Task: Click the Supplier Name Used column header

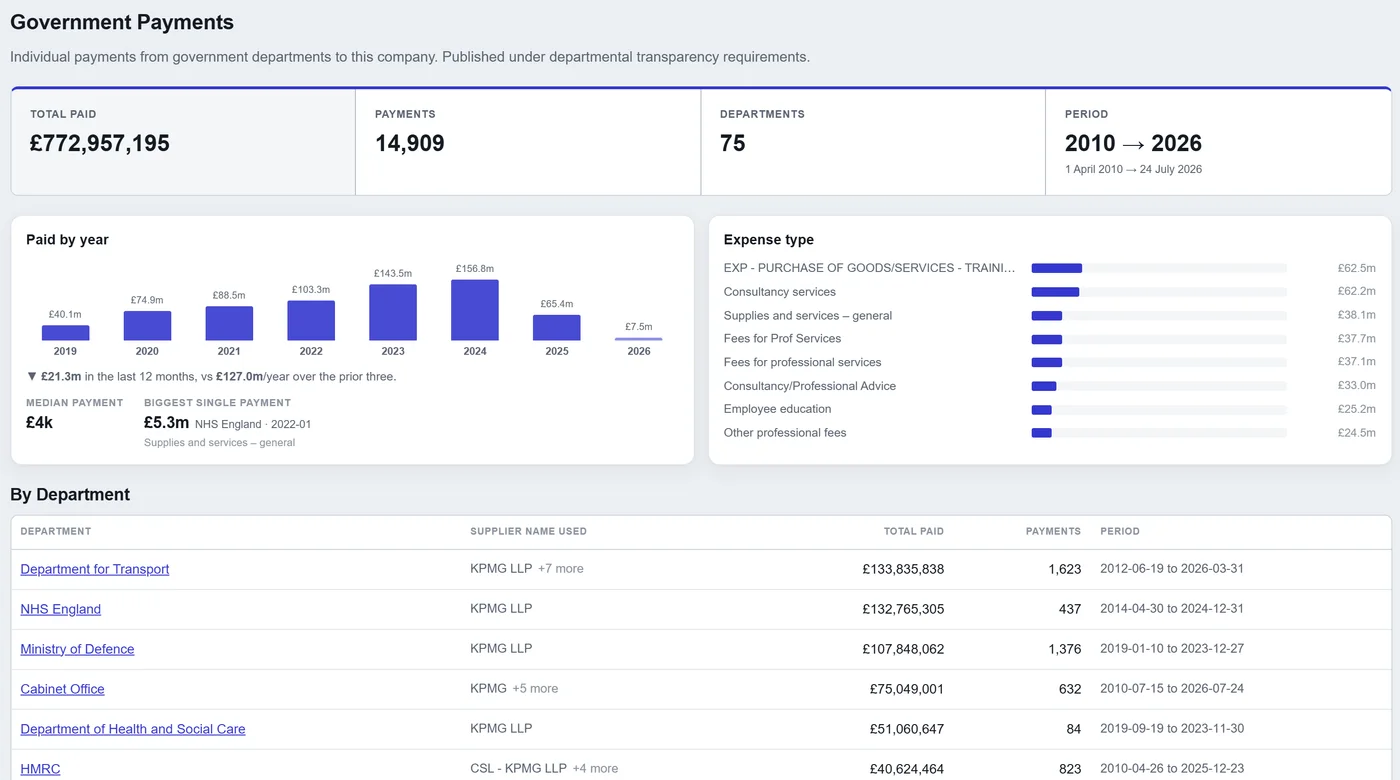Action: point(528,531)
